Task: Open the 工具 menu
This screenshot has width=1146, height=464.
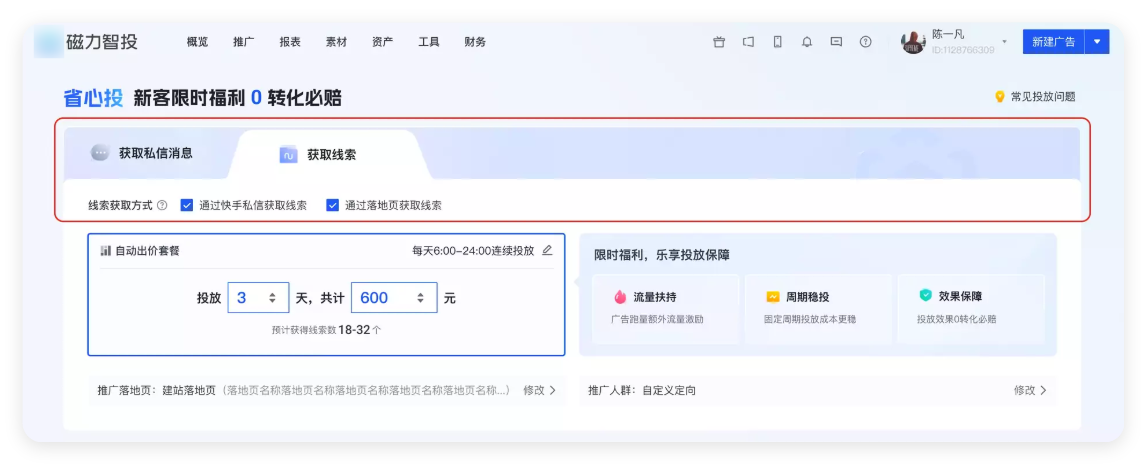Action: tap(428, 42)
